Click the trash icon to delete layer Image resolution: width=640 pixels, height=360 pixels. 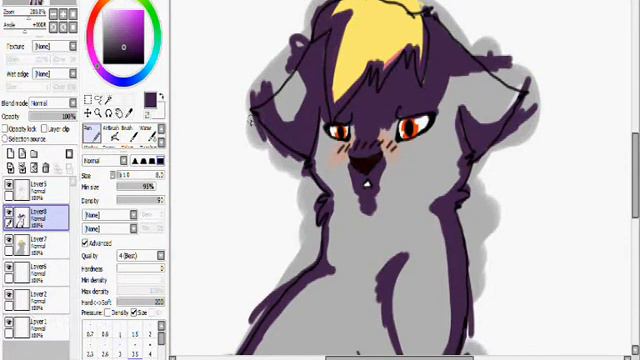[x=46, y=167]
